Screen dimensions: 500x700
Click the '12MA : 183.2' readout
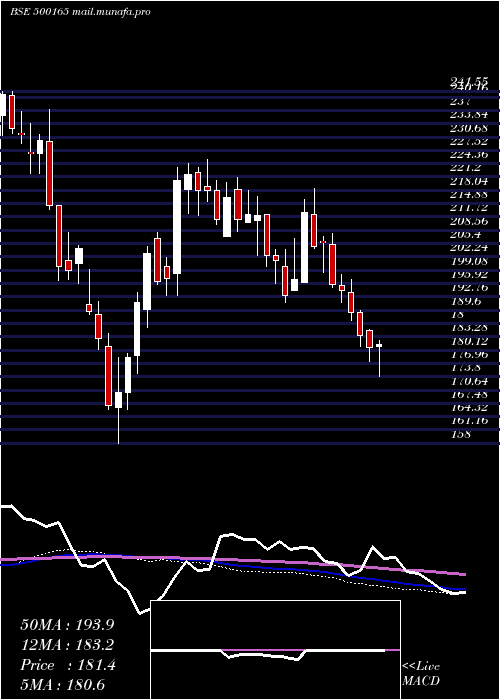click(67, 645)
